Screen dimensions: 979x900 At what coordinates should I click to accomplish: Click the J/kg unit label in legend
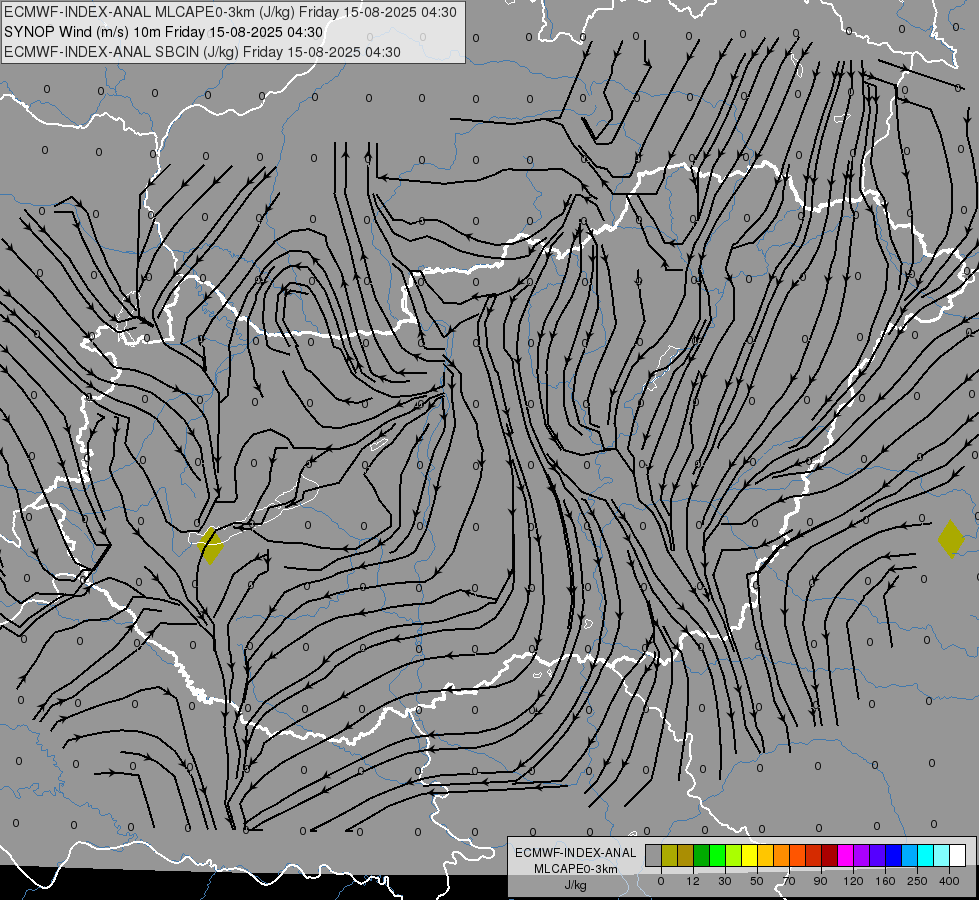coord(576,885)
